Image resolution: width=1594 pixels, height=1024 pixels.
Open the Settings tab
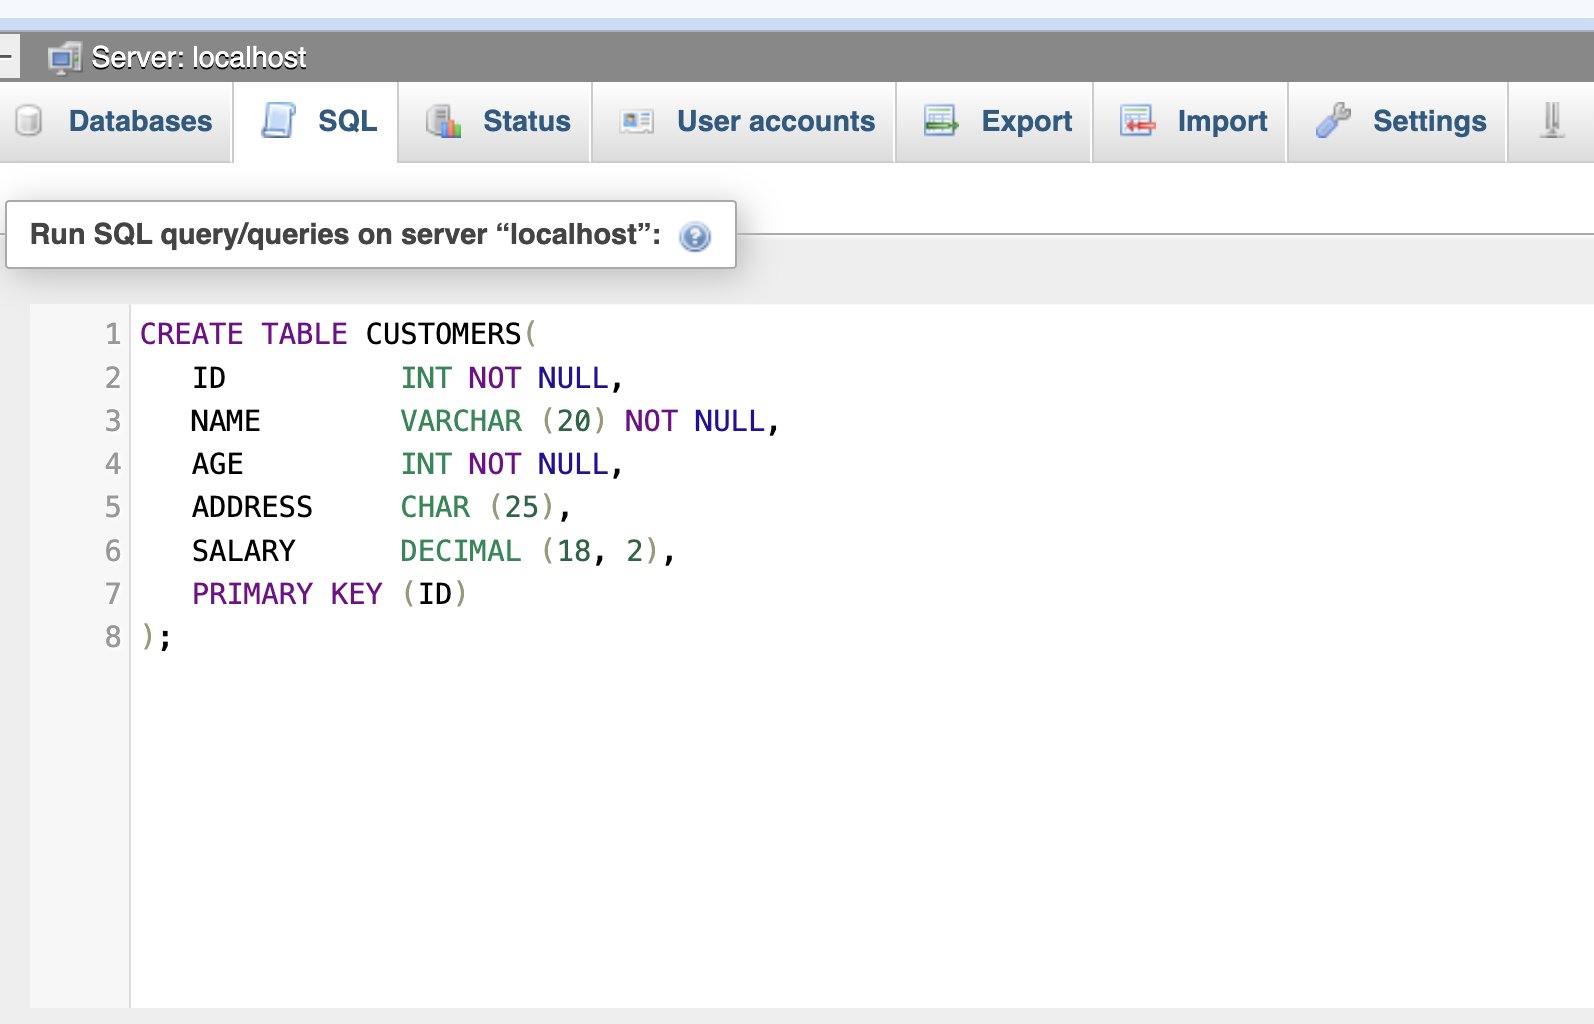pyautogui.click(x=1397, y=122)
